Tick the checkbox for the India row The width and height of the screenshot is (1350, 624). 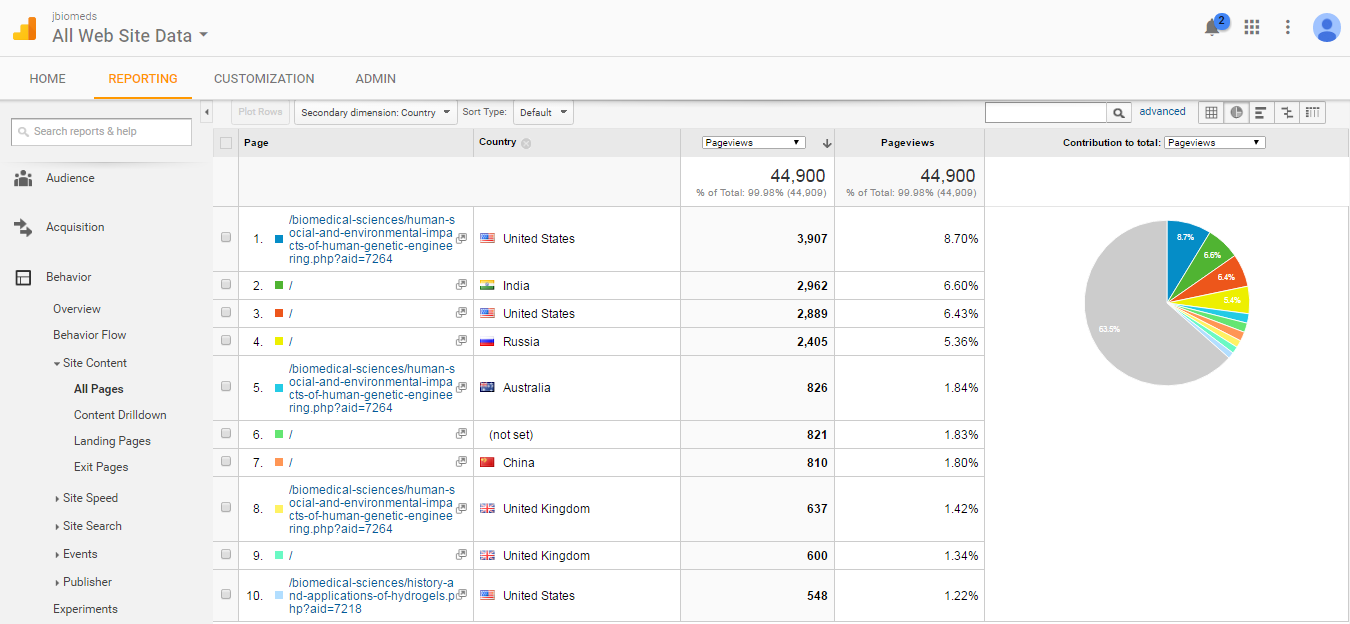226,285
